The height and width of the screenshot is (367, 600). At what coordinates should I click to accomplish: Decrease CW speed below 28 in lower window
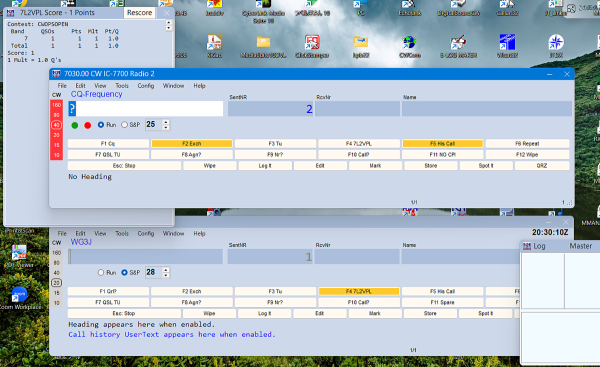166,275
